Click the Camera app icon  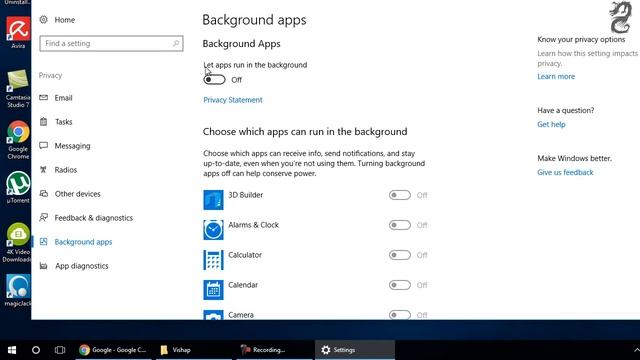pos(213,315)
